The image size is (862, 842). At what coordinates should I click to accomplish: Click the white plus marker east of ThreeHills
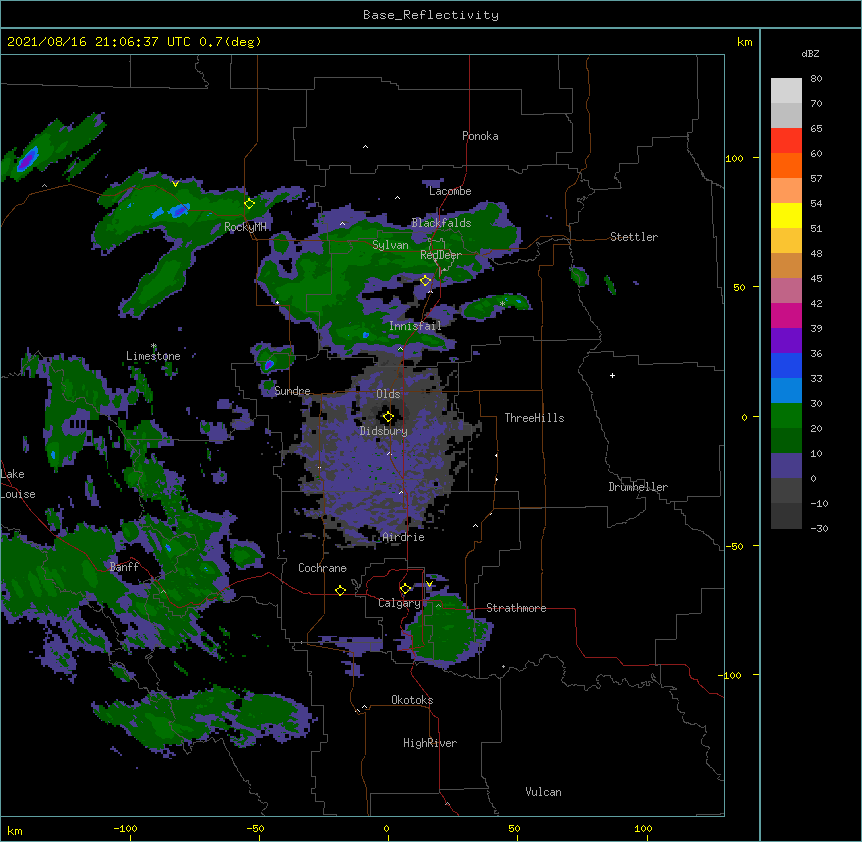(612, 375)
